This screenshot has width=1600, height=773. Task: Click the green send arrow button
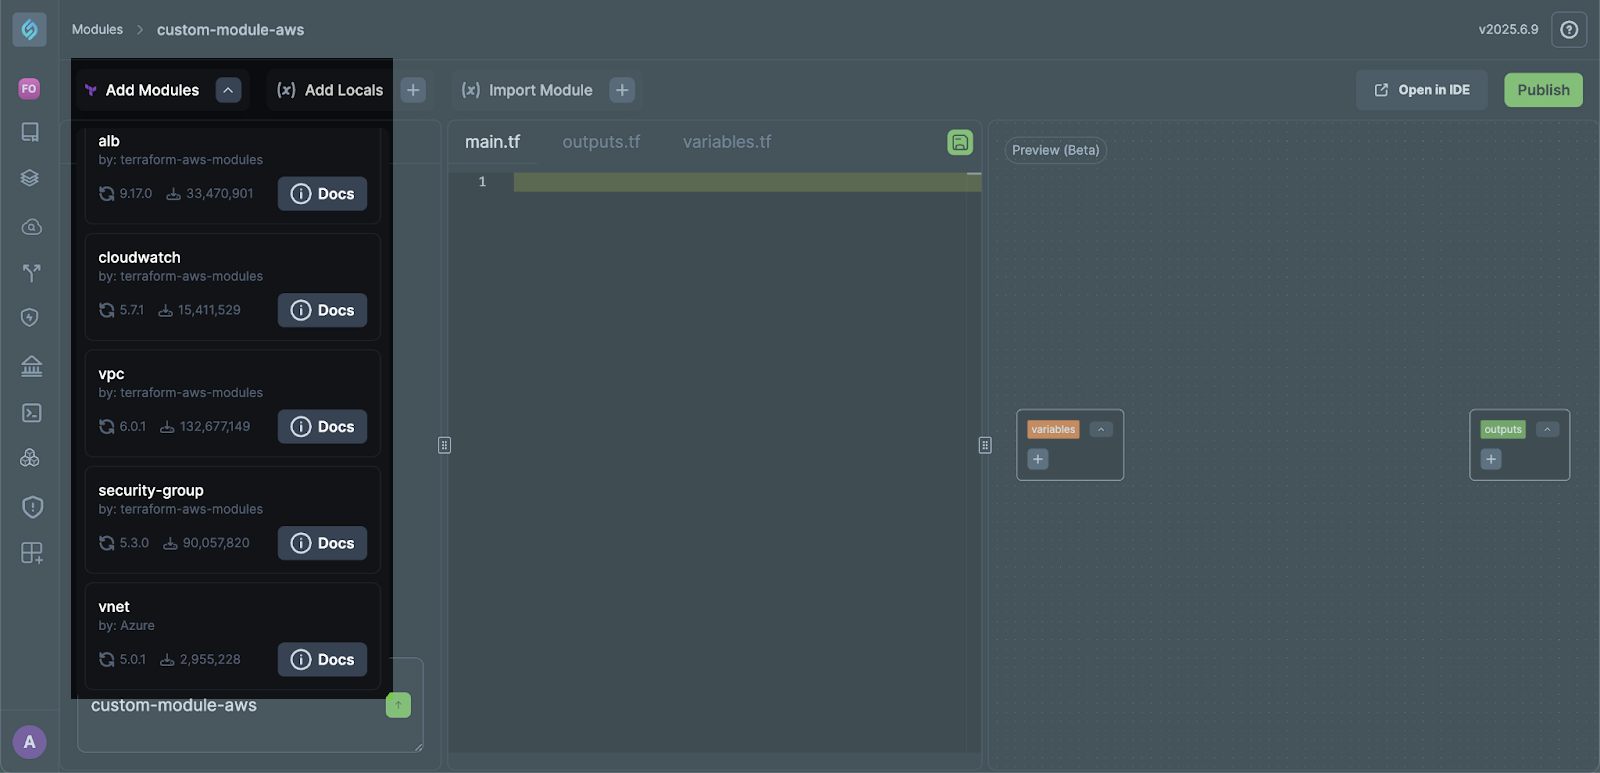point(398,705)
